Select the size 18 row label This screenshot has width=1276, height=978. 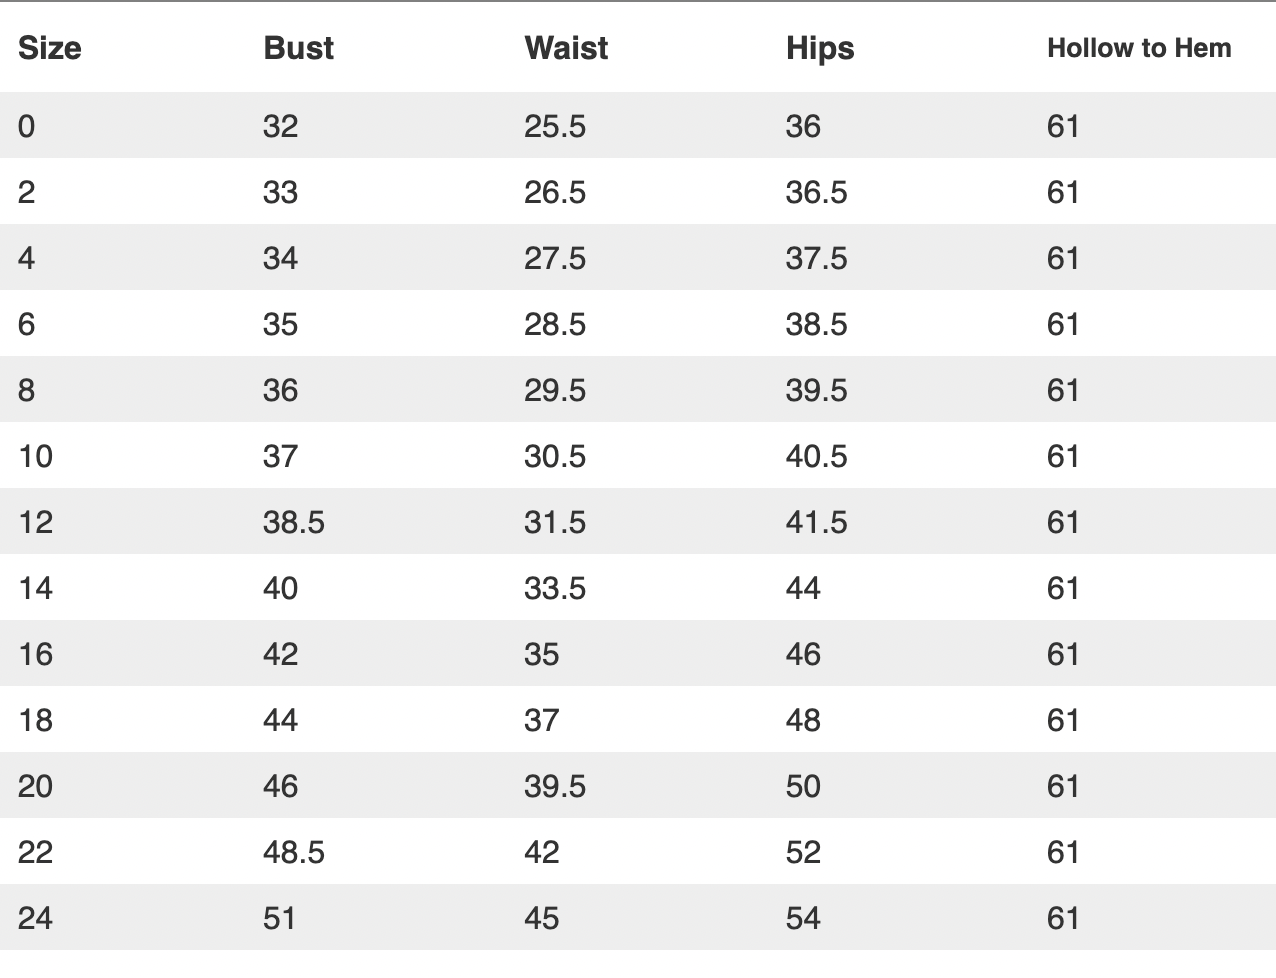click(35, 720)
